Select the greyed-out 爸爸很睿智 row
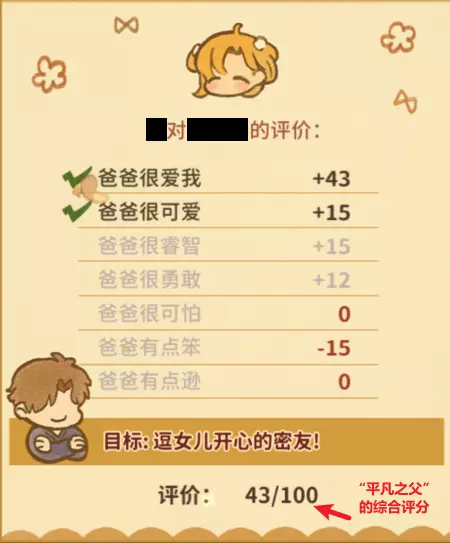The image size is (450, 543). tap(228, 245)
